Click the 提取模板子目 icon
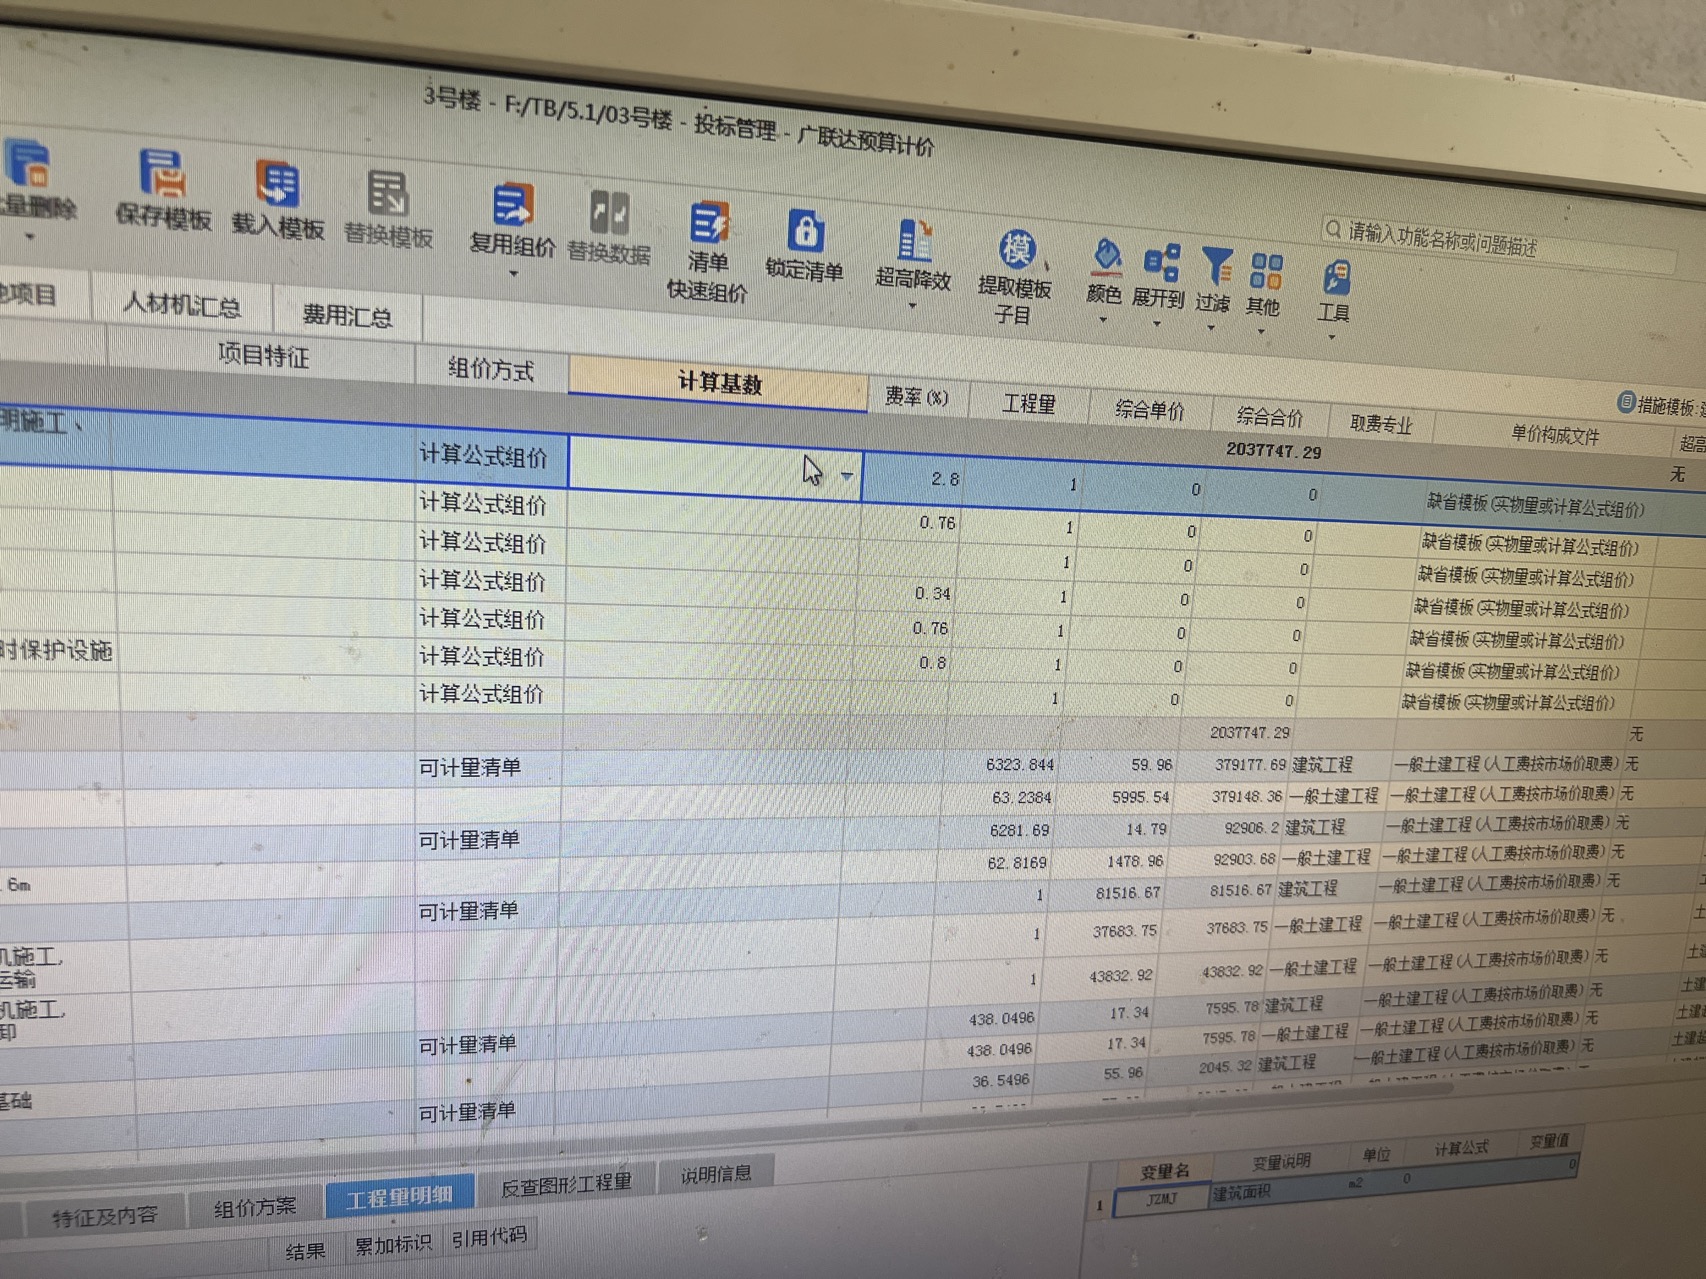The image size is (1706, 1279). (x=1016, y=249)
